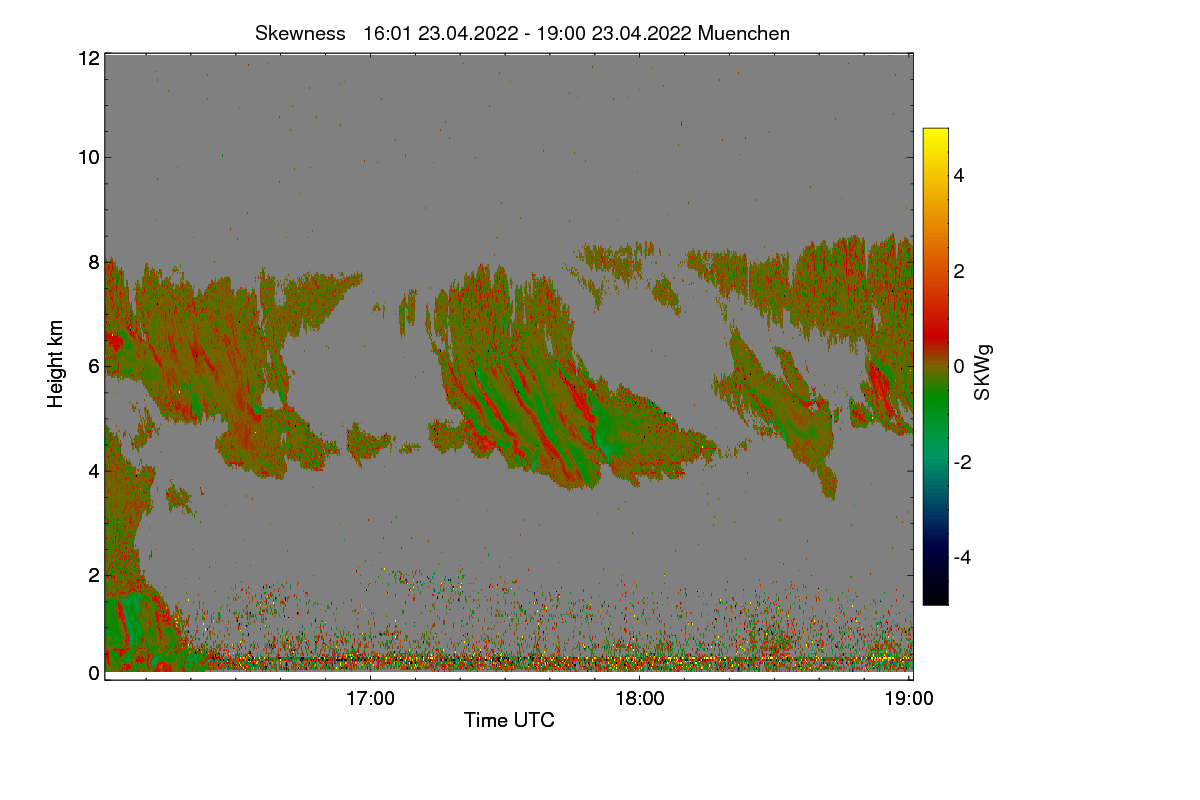Click the 17:00 time tick label

tap(370, 698)
